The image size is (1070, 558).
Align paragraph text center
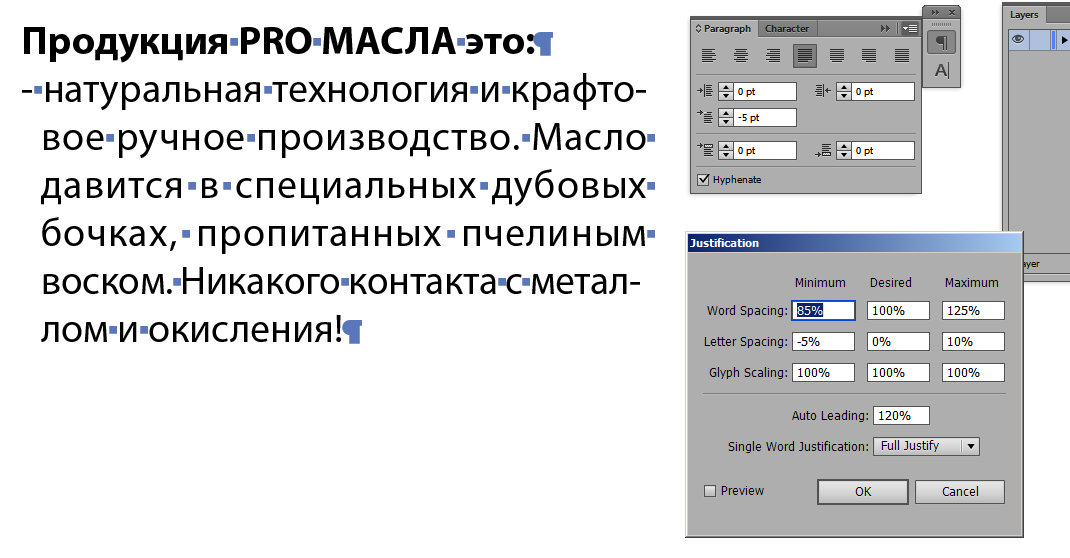(x=741, y=56)
